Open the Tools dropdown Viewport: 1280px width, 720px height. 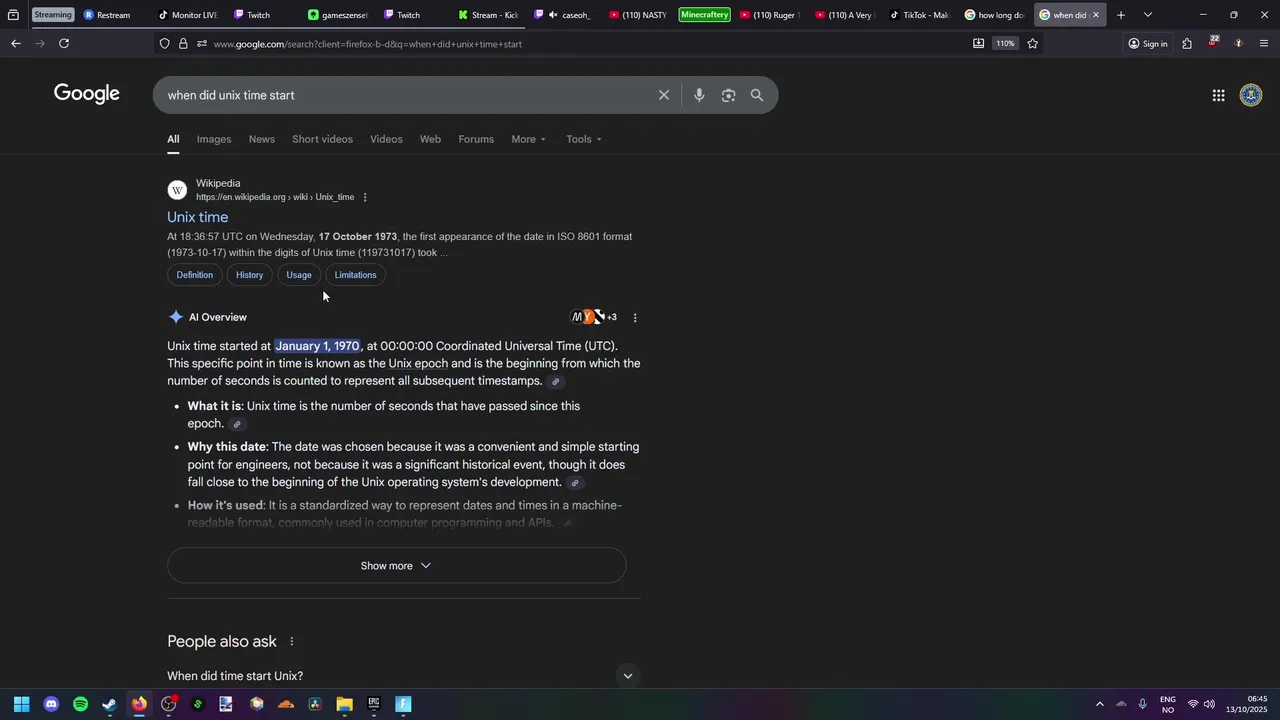click(584, 139)
